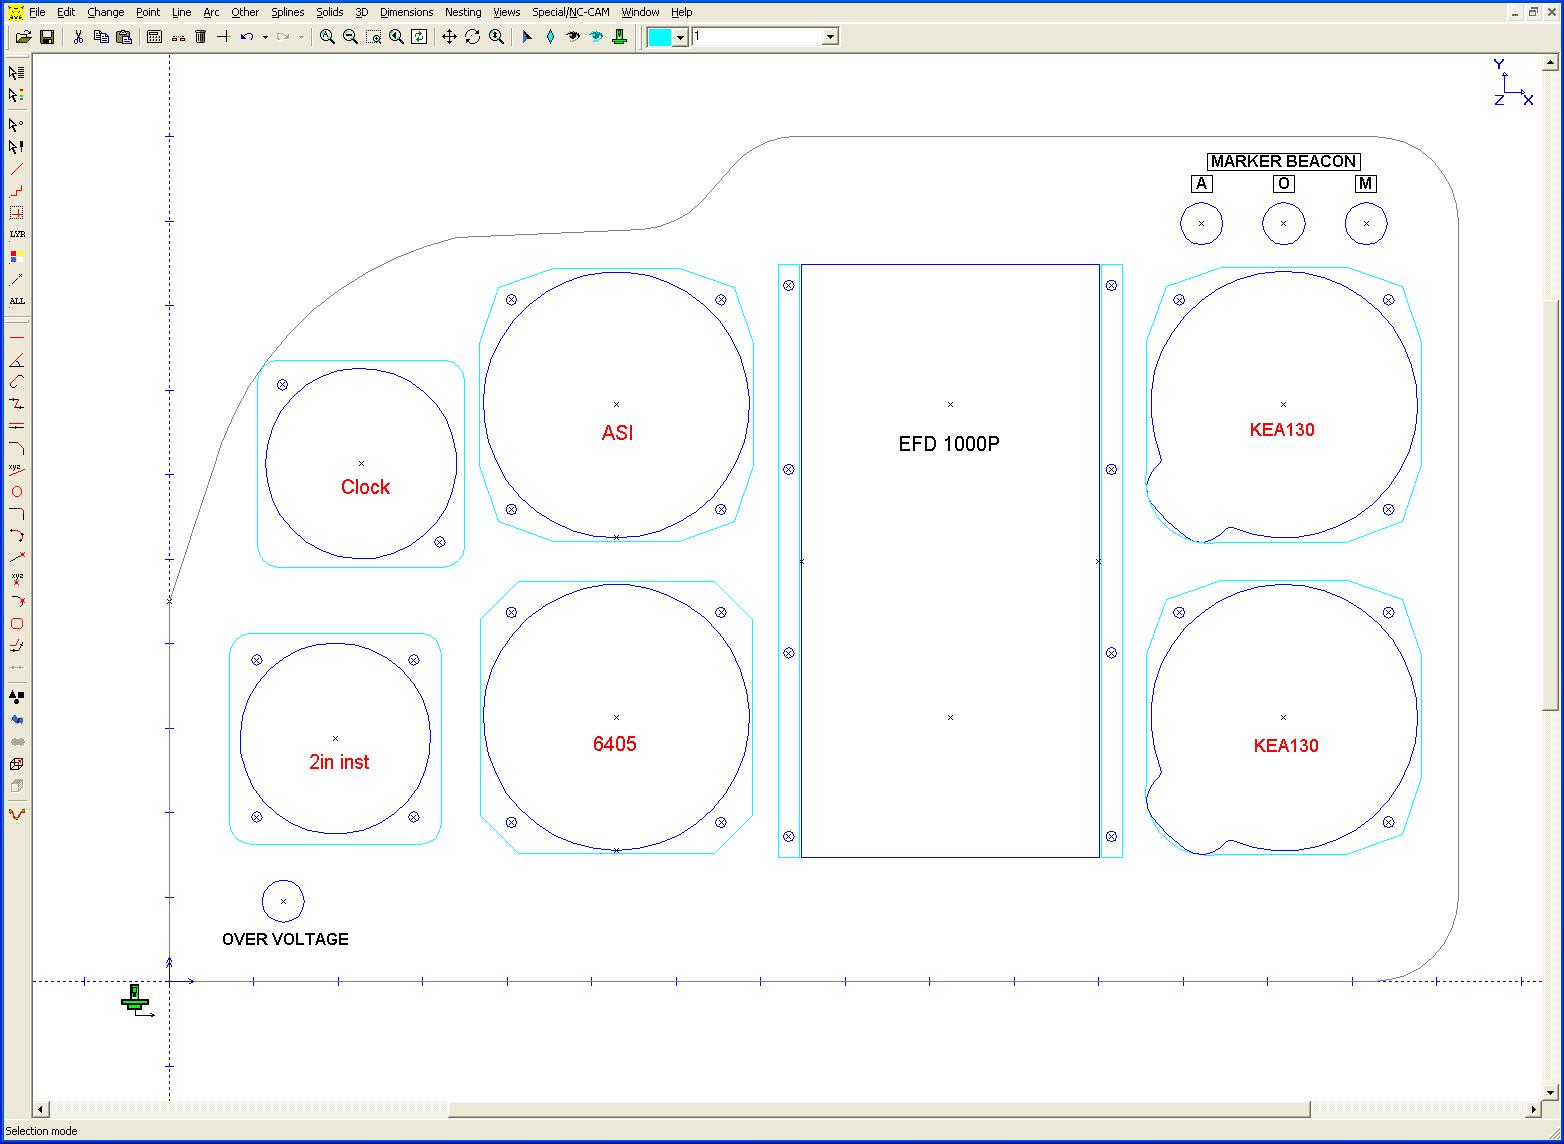Click the vertical scrollbar thumb
Image resolution: width=1564 pixels, height=1144 pixels.
click(x=1552, y=505)
